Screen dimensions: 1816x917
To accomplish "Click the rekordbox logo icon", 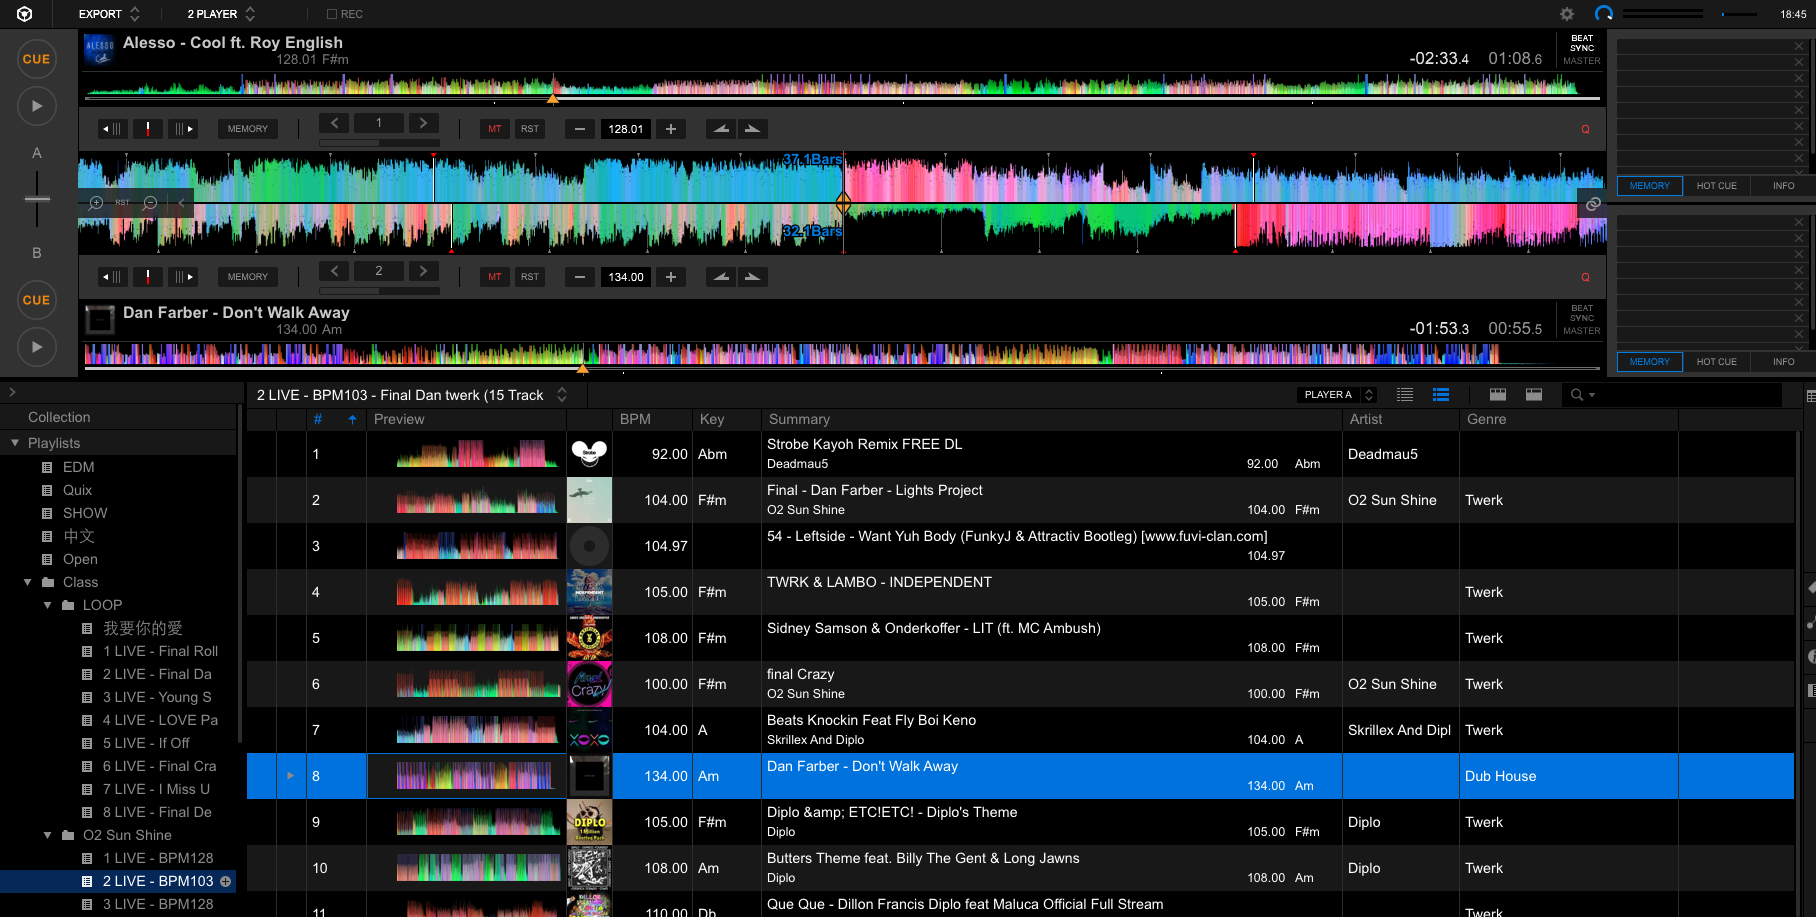I will point(24,14).
